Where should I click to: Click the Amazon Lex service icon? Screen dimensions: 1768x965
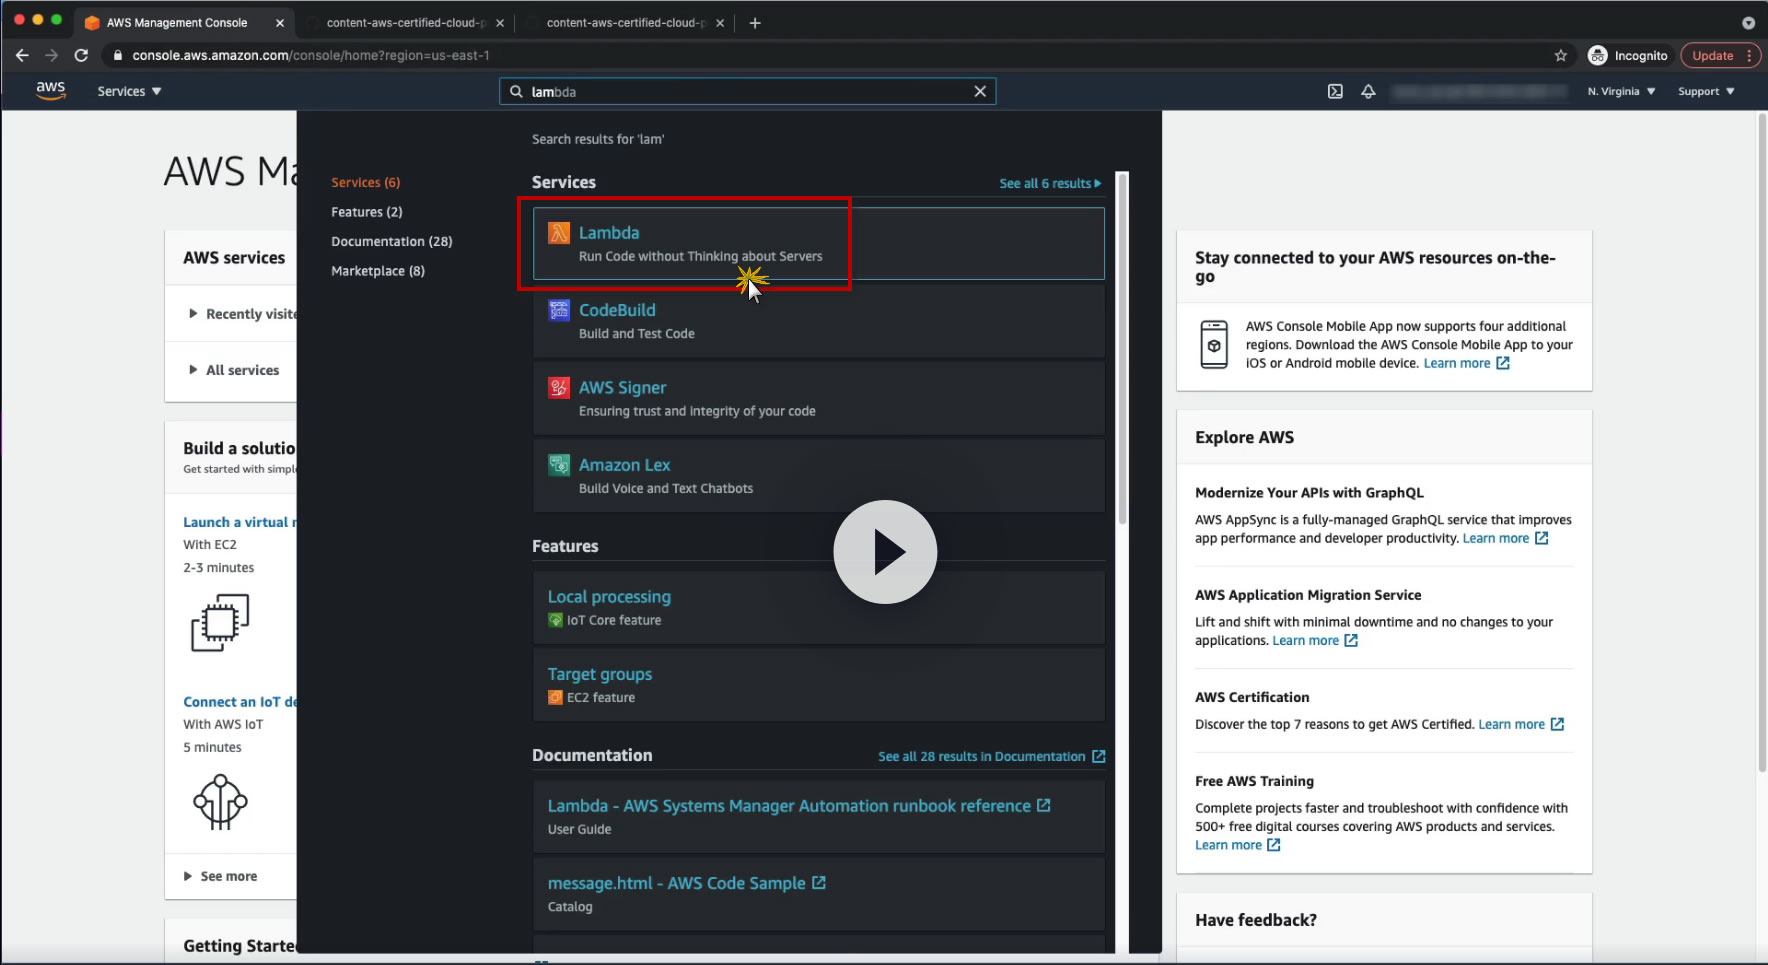coord(559,465)
